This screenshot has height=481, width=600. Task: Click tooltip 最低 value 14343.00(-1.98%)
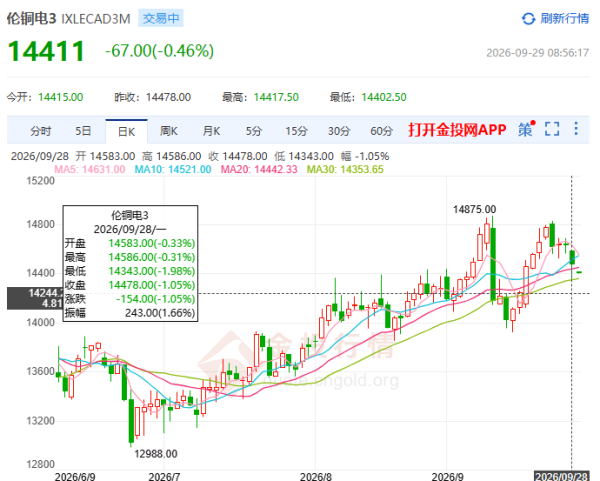(x=152, y=271)
